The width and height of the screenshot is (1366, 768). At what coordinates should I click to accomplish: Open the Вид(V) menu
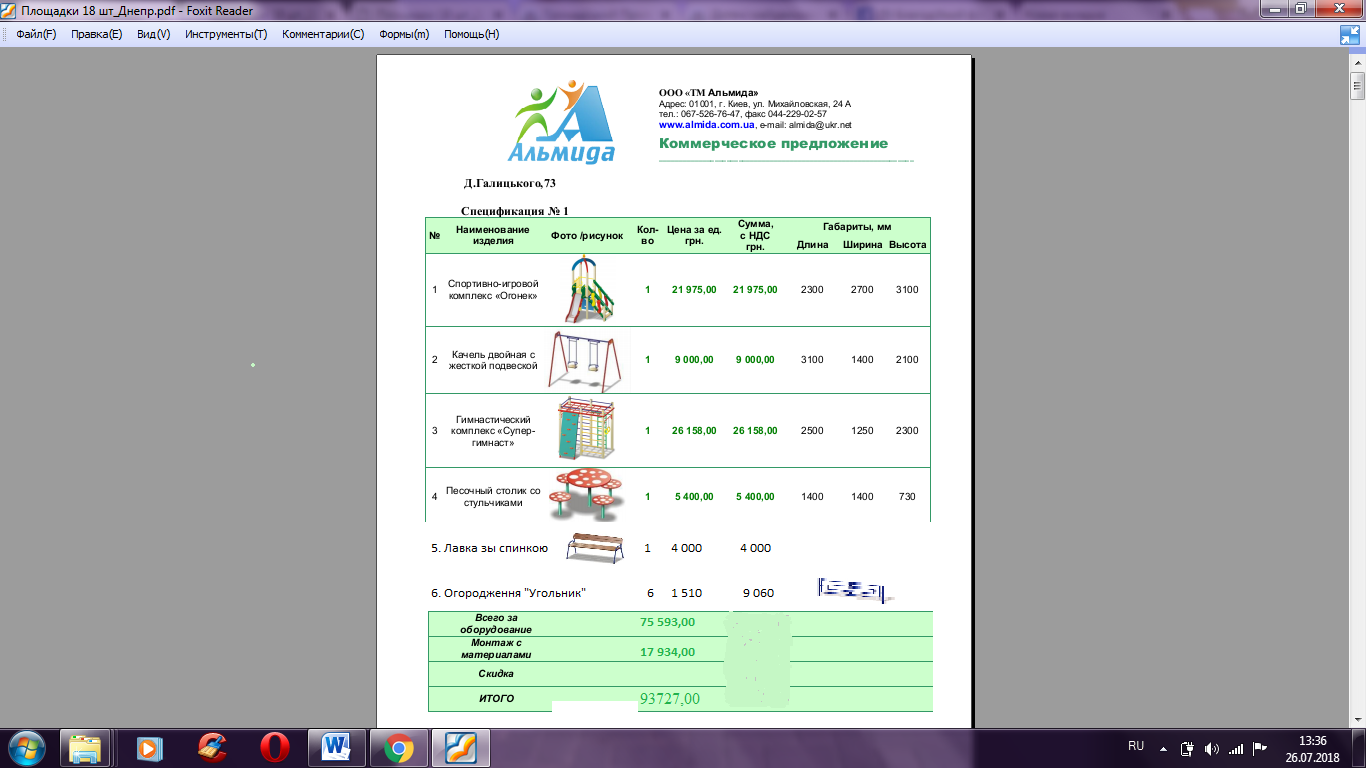(153, 34)
